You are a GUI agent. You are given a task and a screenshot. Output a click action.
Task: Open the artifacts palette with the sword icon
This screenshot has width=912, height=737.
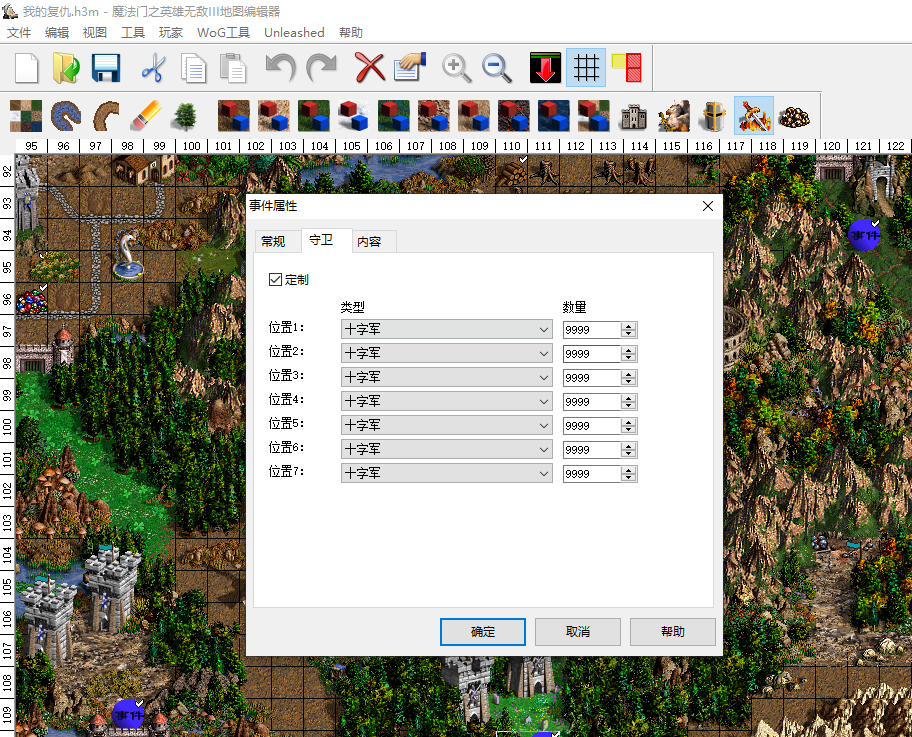click(x=754, y=116)
